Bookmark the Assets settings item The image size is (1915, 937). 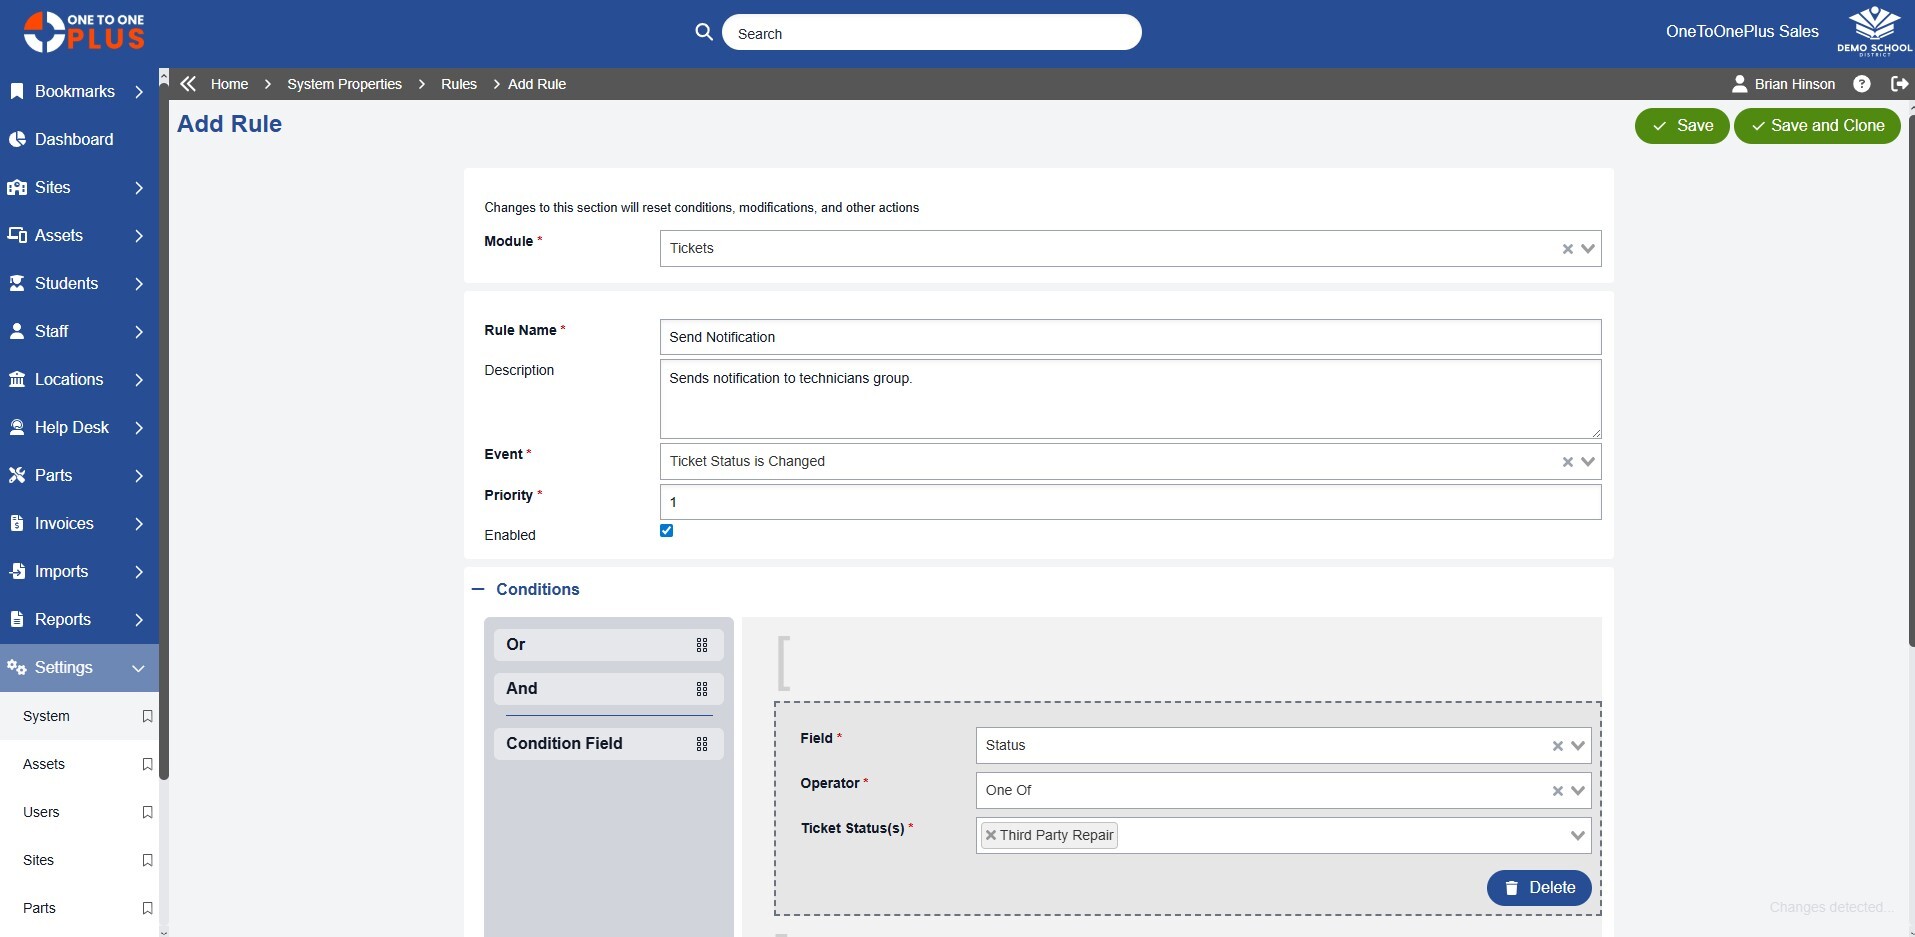point(147,764)
